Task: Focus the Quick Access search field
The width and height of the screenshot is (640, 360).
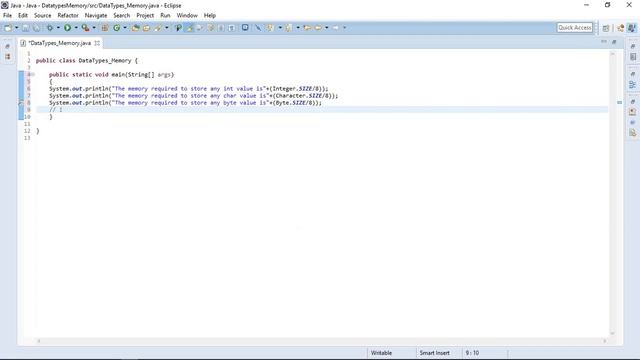Action: coord(575,27)
